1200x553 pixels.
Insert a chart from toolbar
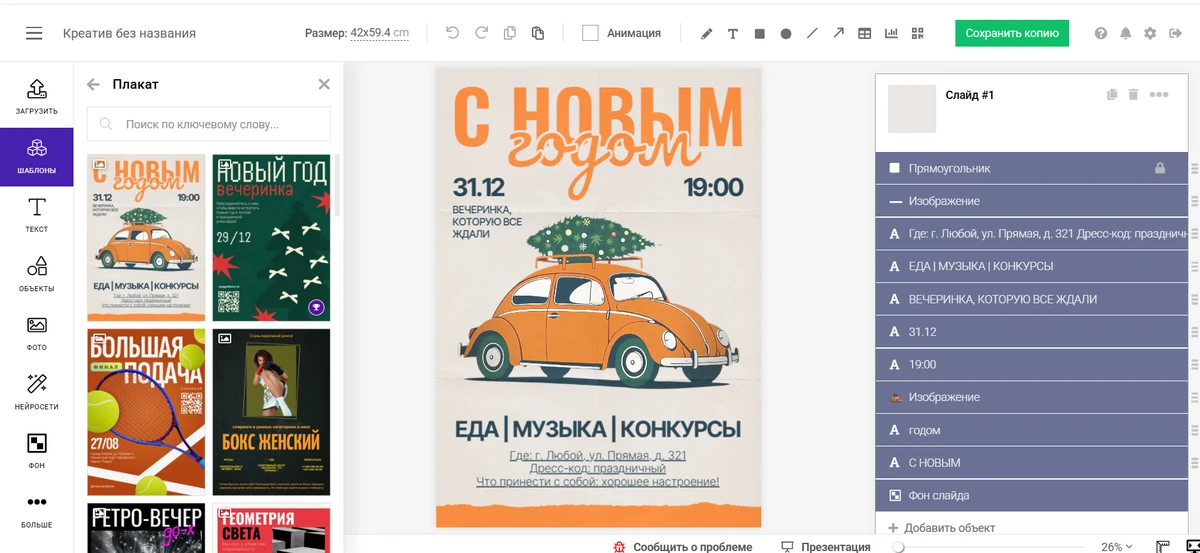[891, 33]
